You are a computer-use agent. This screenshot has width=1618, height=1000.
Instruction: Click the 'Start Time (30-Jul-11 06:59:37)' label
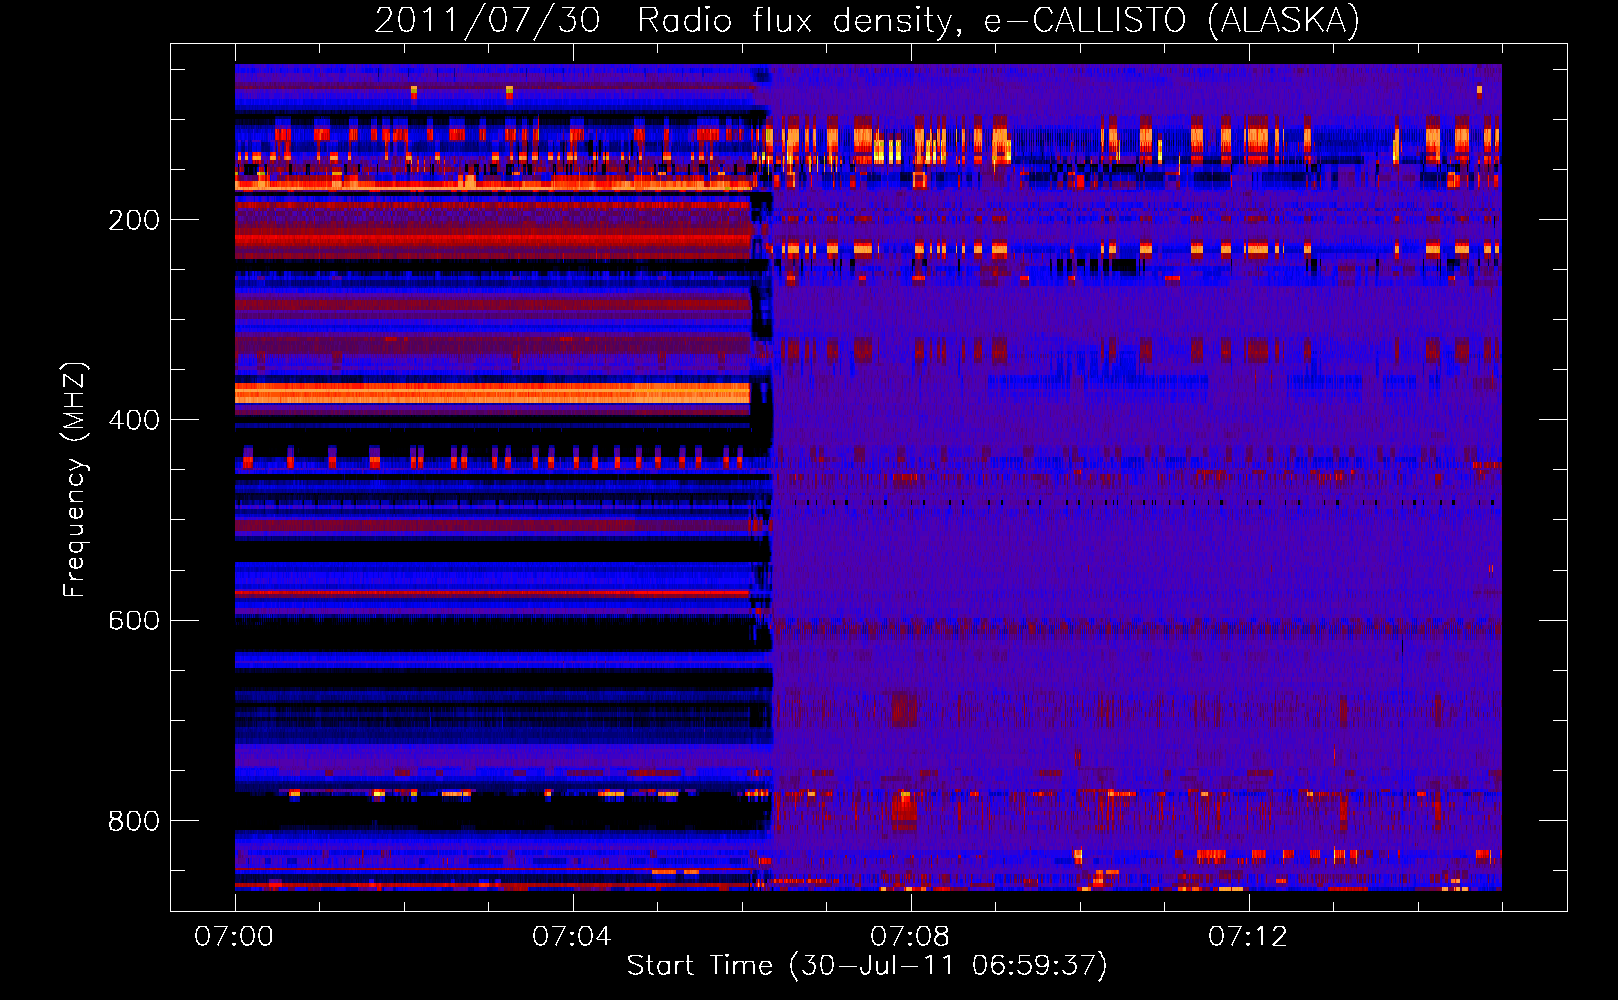[867, 966]
